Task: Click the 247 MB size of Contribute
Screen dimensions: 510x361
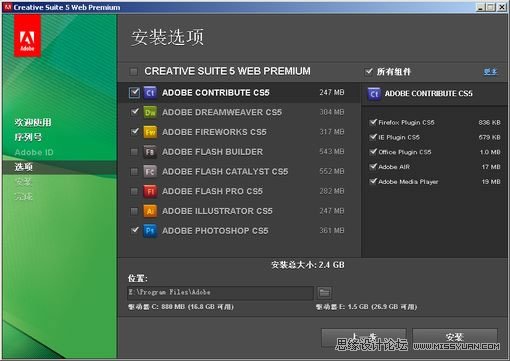Action: pos(332,92)
